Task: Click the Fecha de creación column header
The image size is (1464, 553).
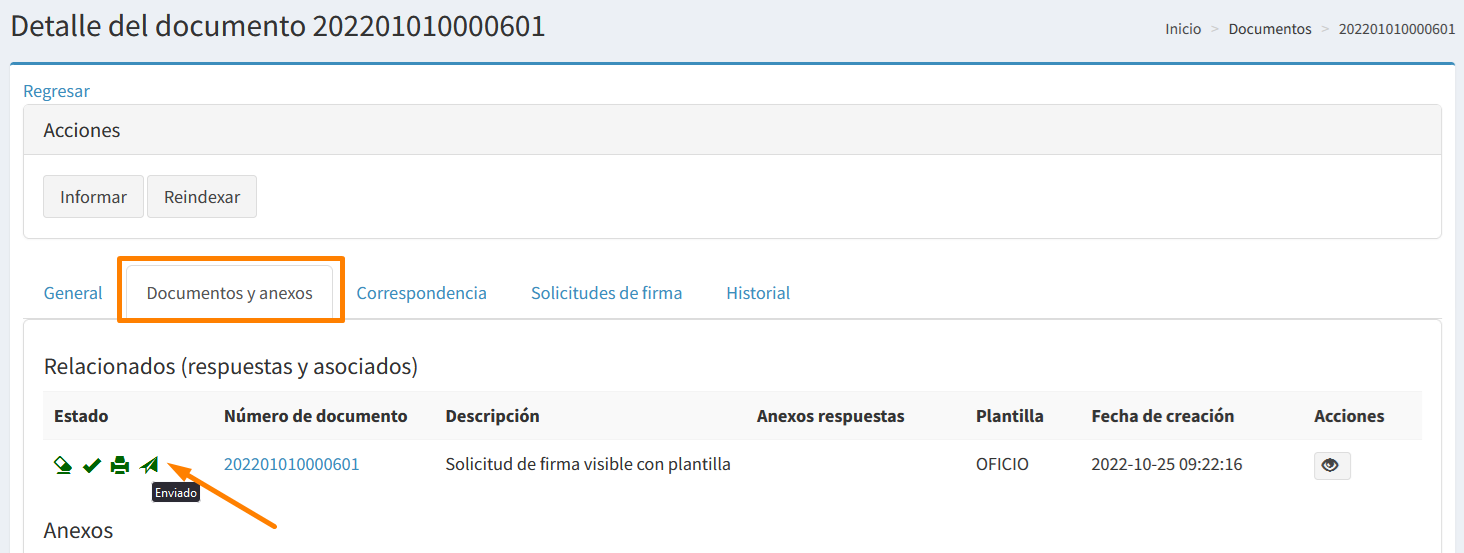Action: 1163,416
